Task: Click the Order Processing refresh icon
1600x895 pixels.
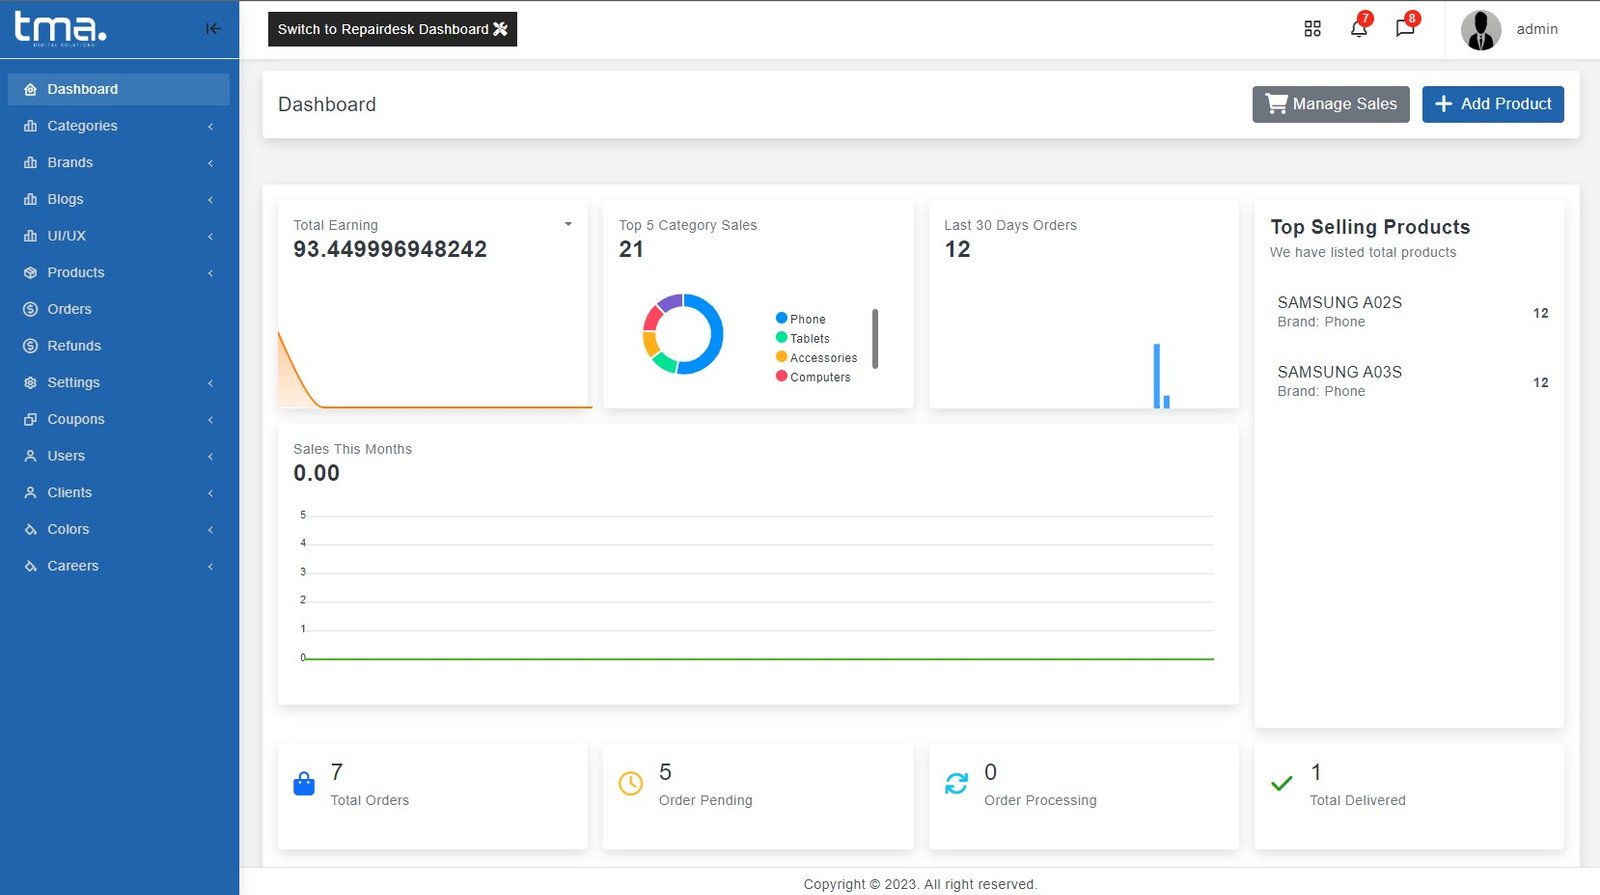Action: [x=956, y=784]
